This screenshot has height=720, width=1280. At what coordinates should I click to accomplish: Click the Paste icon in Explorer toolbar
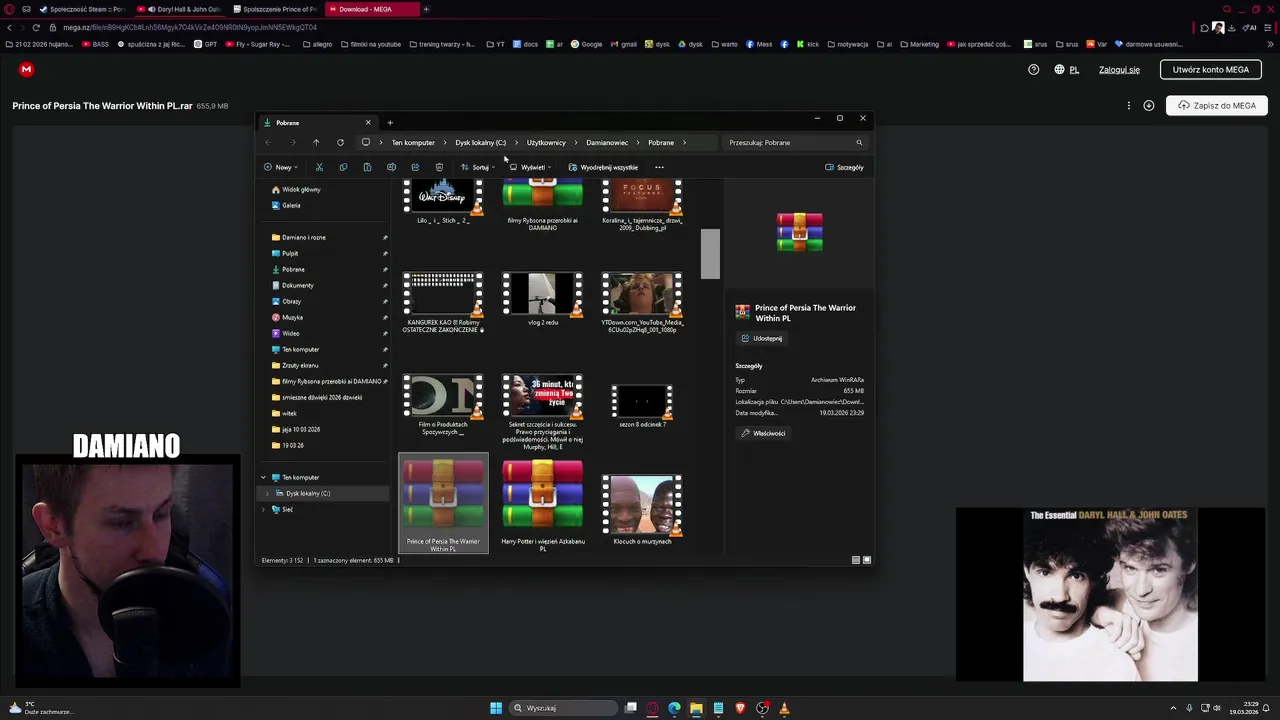[367, 167]
